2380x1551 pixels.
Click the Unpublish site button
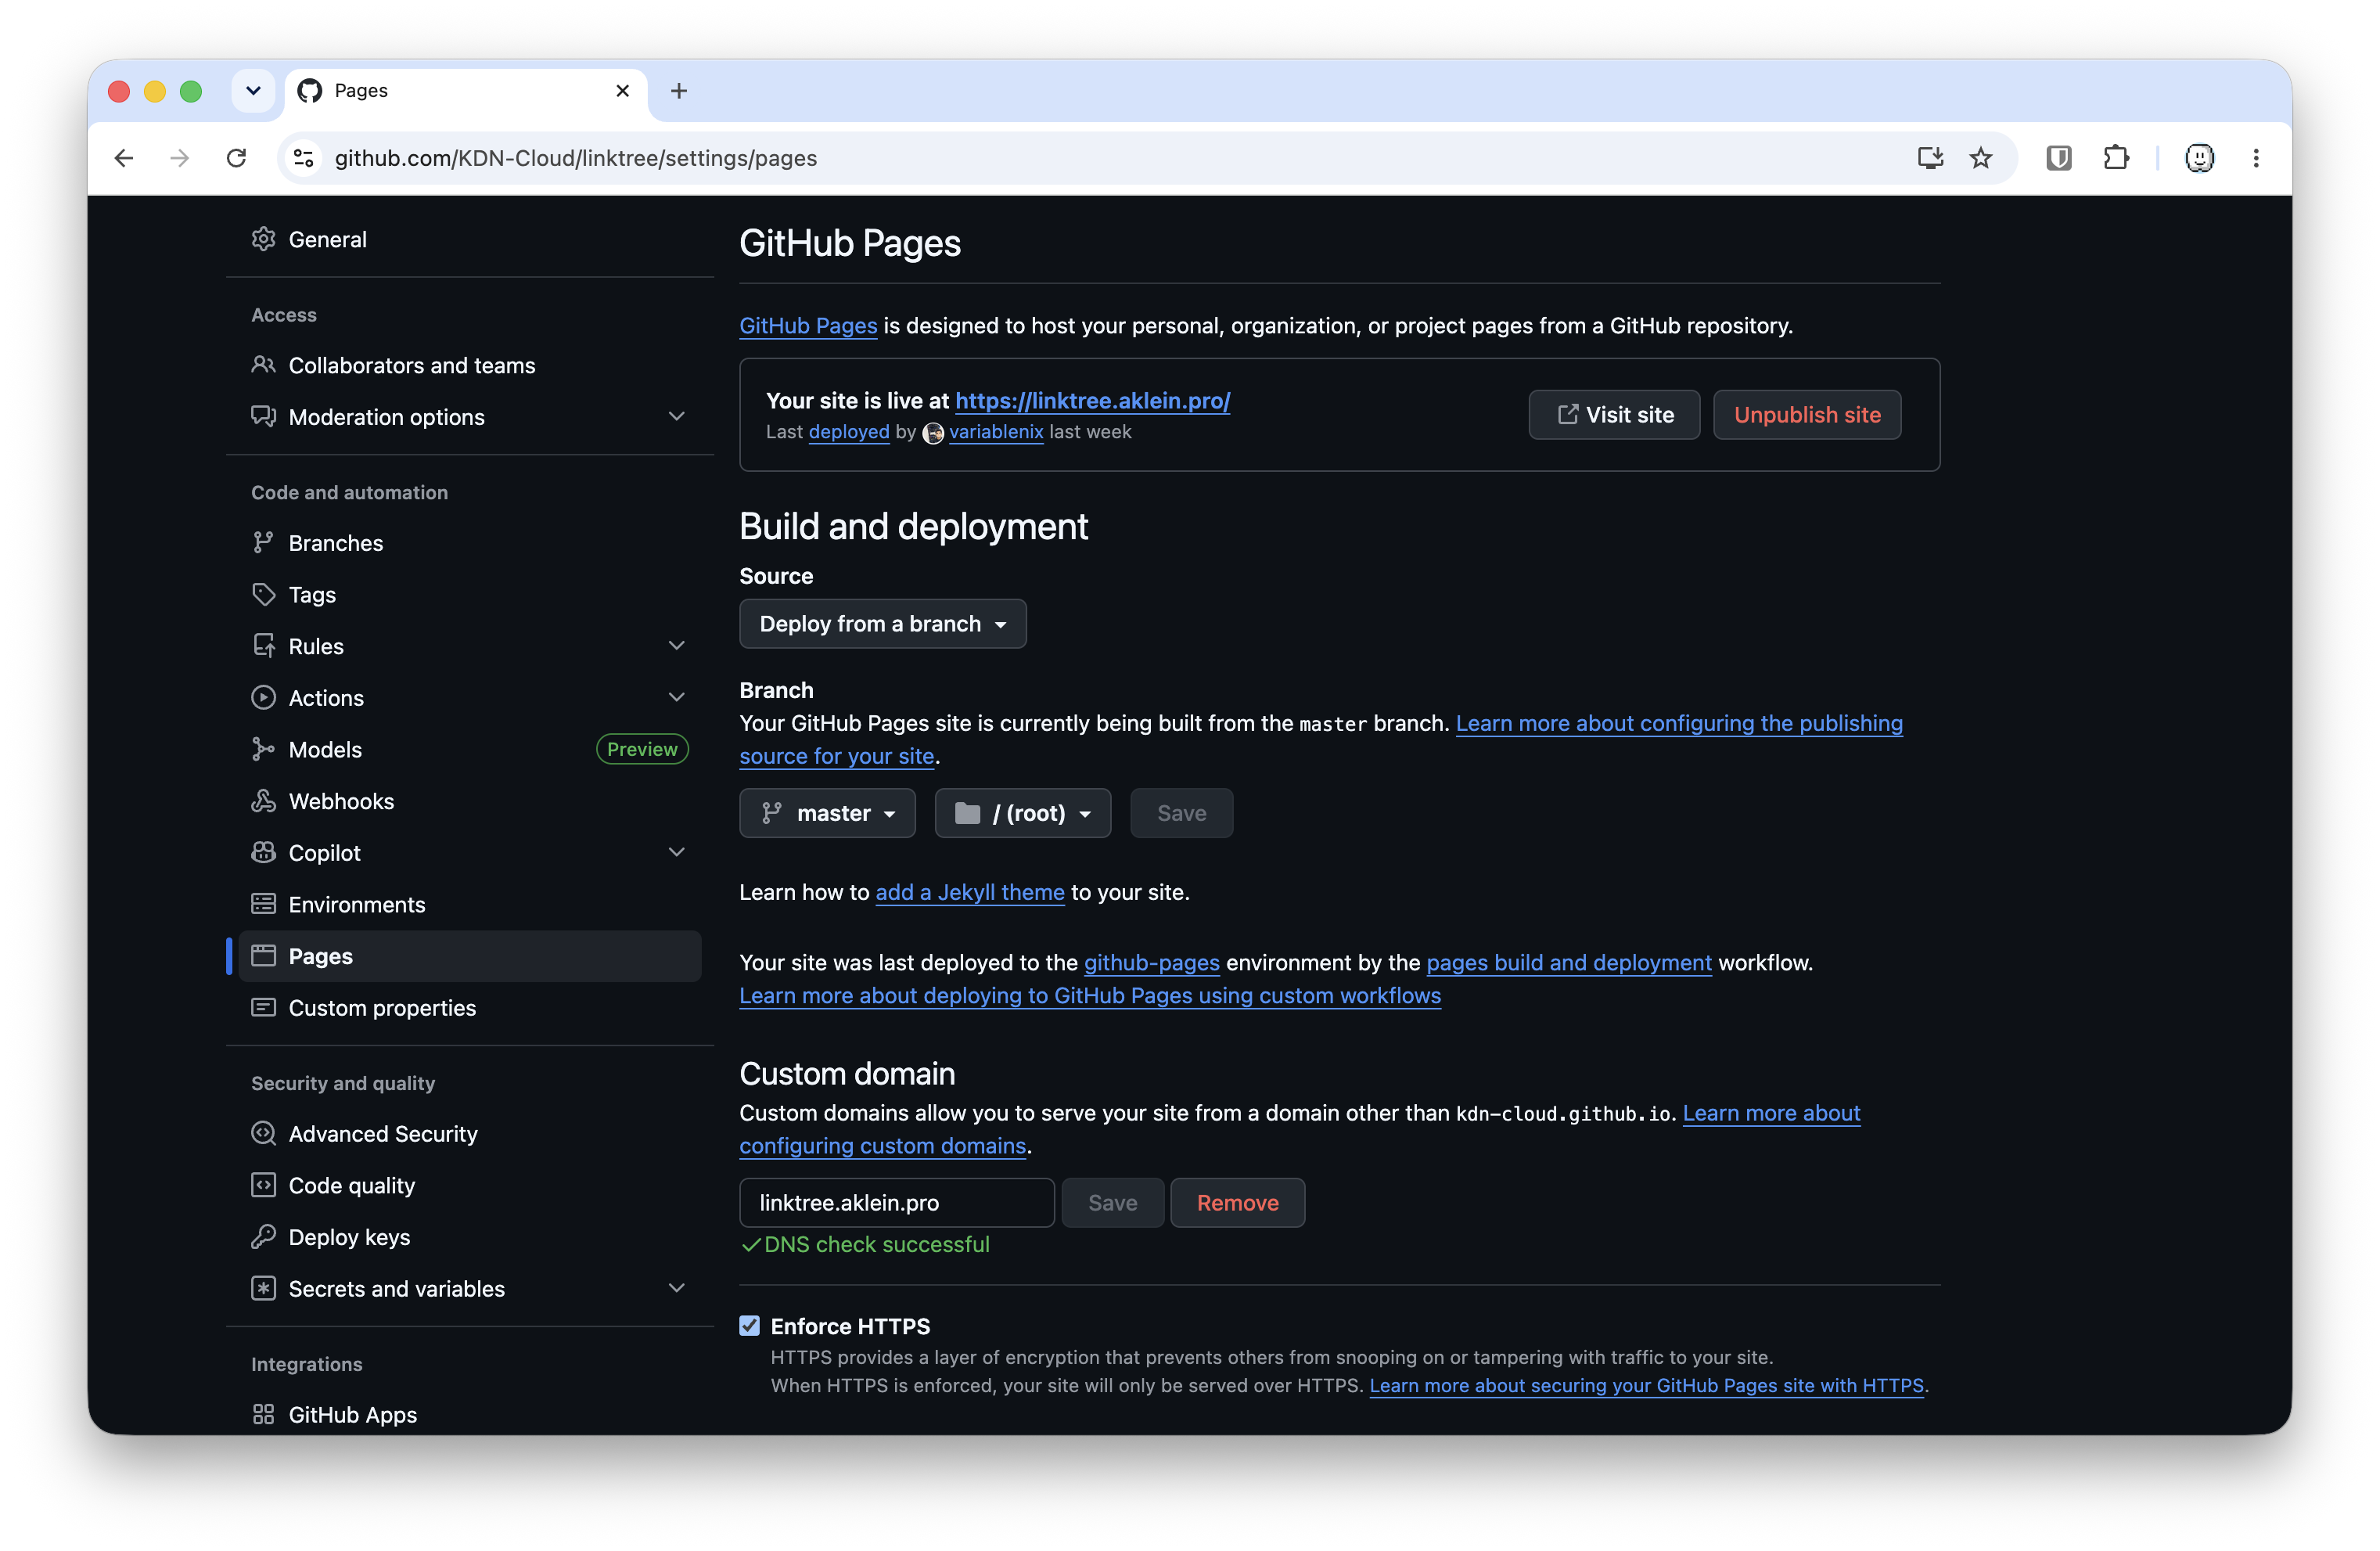coord(1807,414)
